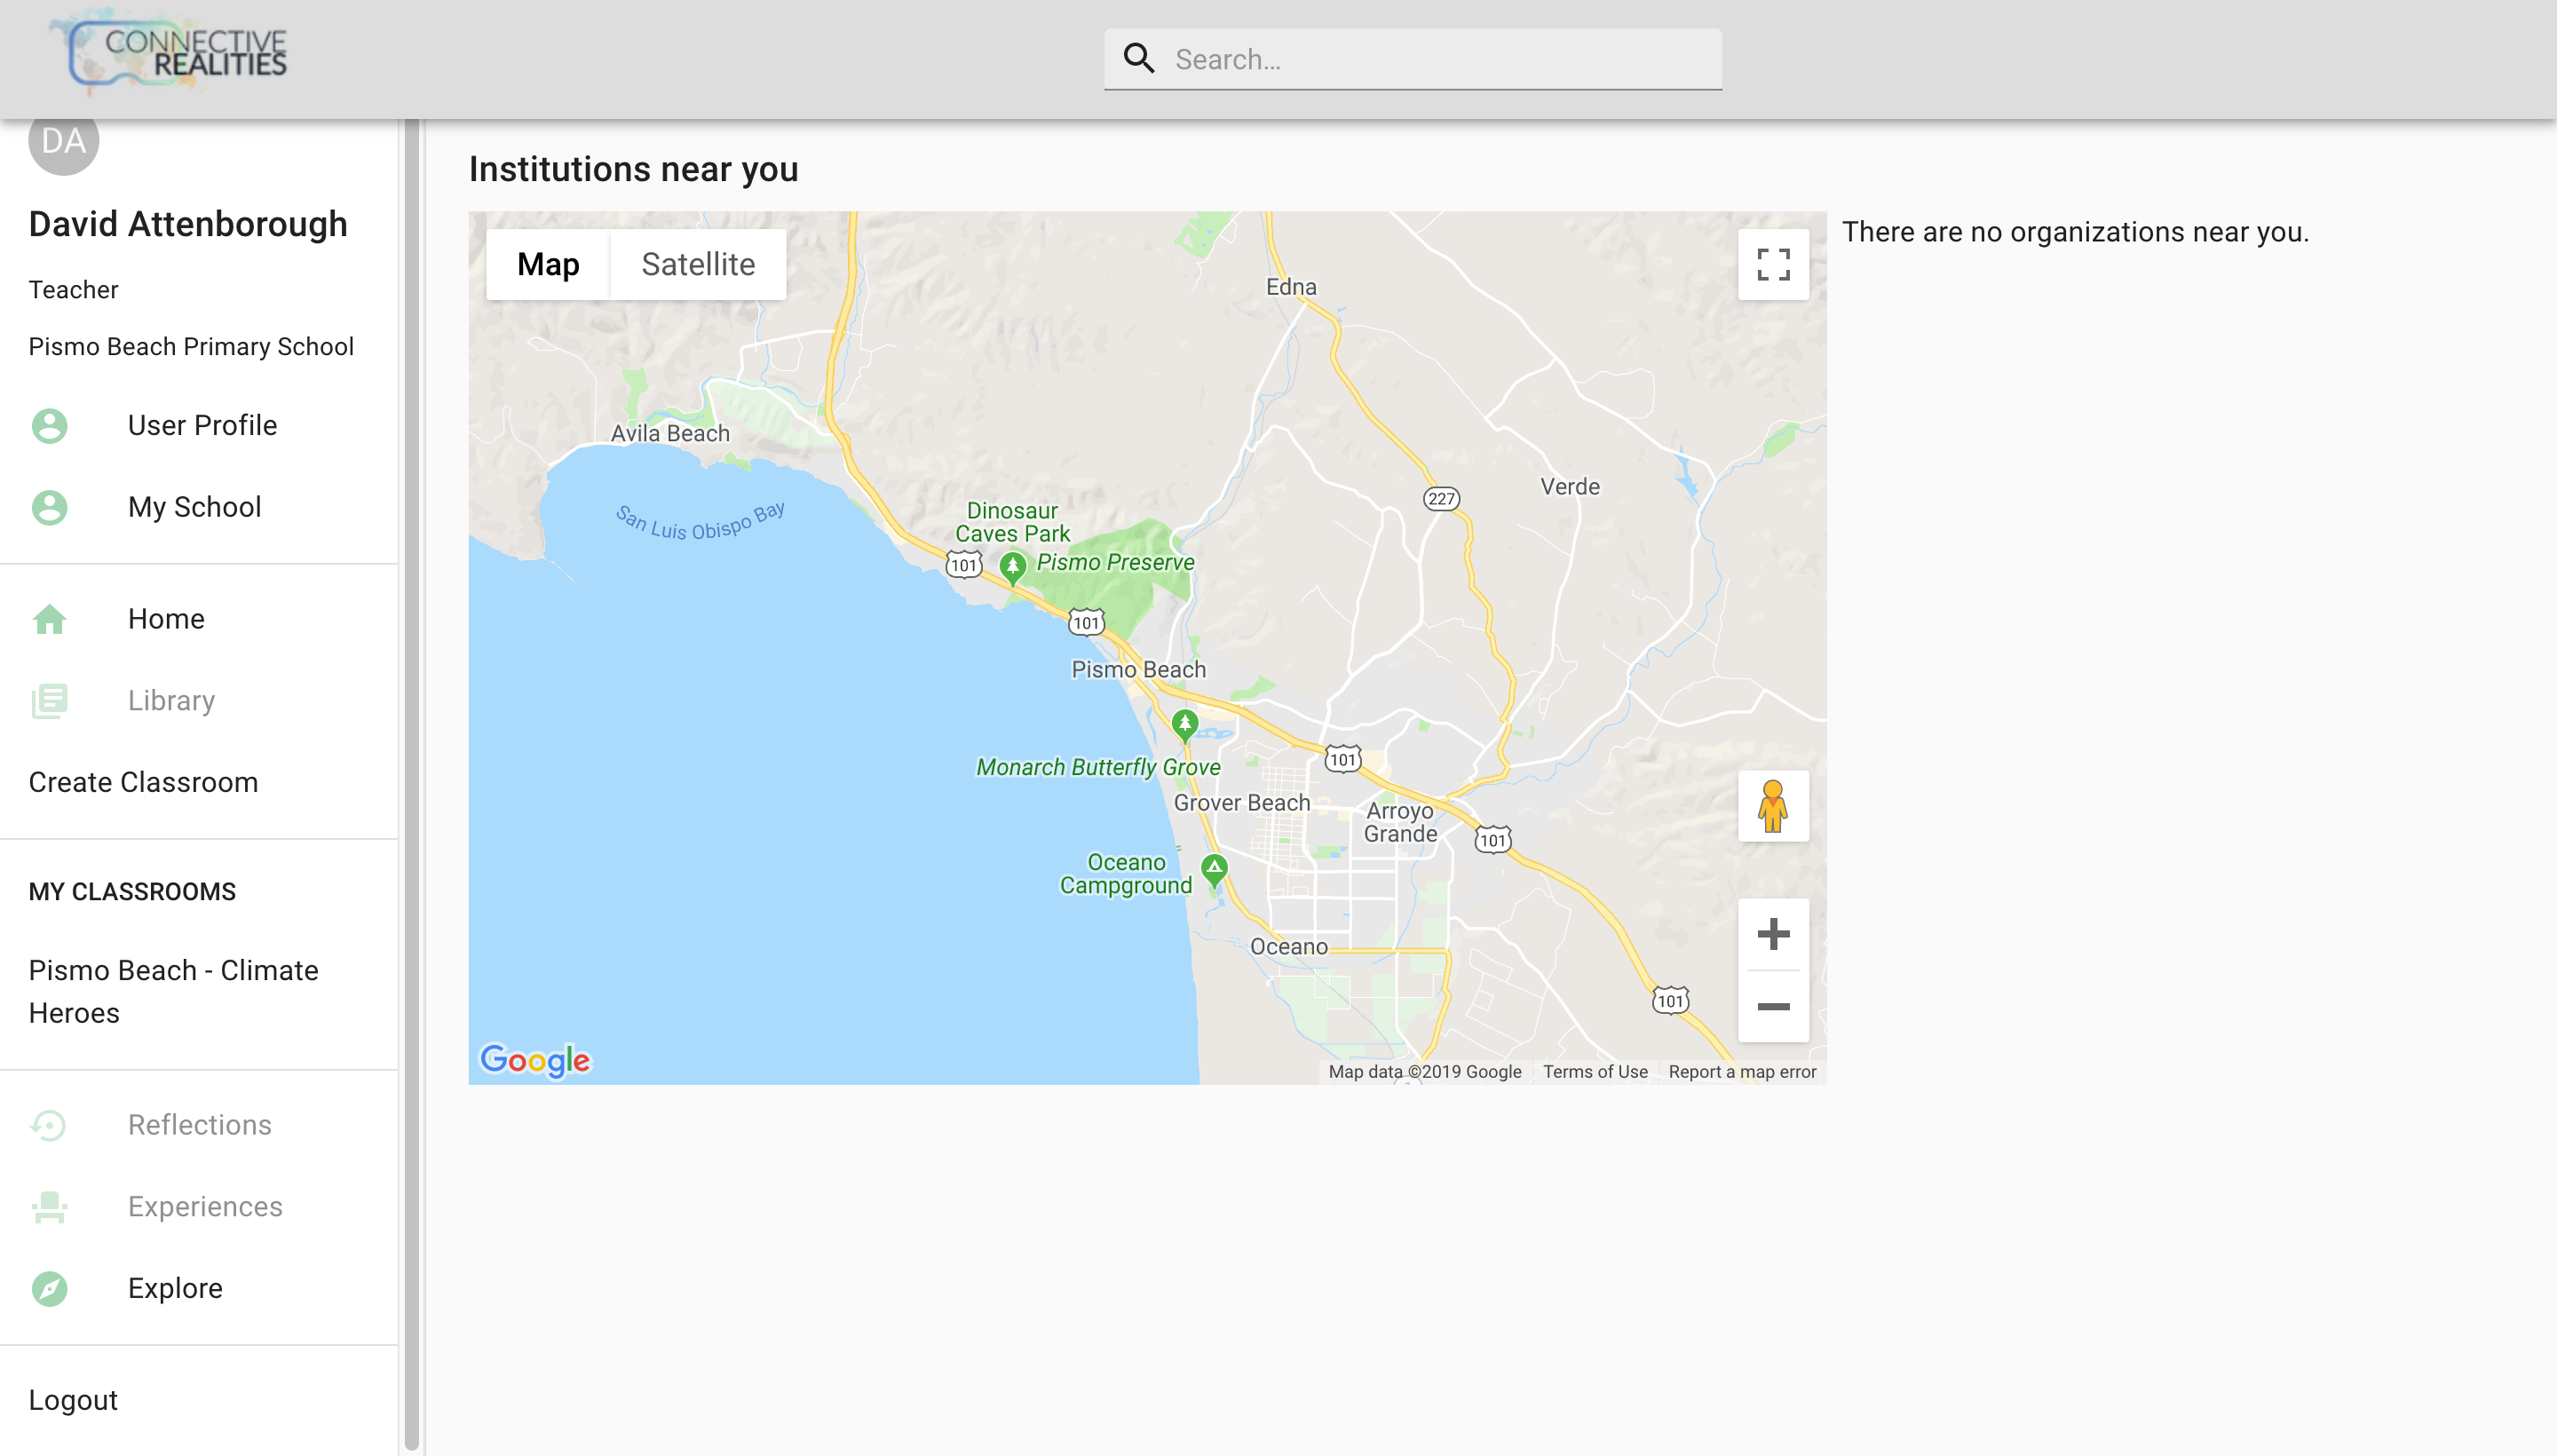Switch to Satellite map view
The image size is (2557, 1456).
(697, 265)
